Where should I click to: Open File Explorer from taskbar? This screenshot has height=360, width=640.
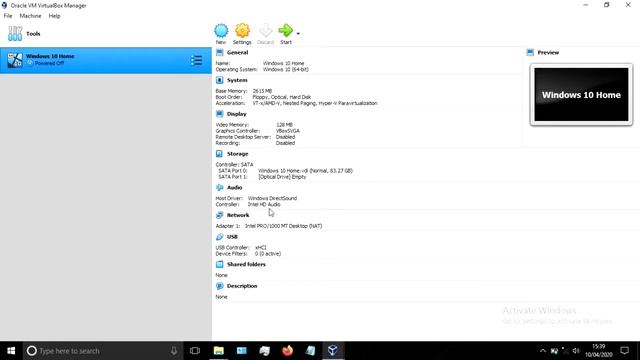pos(219,351)
